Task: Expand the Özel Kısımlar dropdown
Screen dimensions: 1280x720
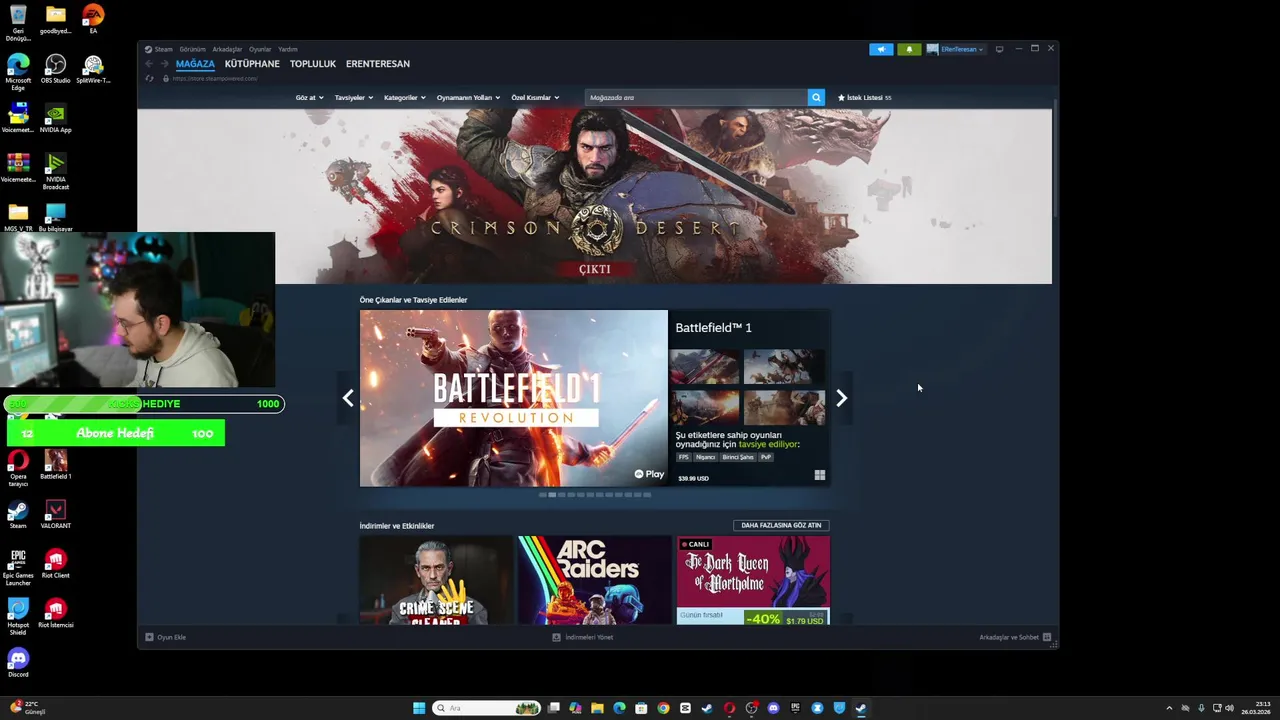Action: coord(535,98)
